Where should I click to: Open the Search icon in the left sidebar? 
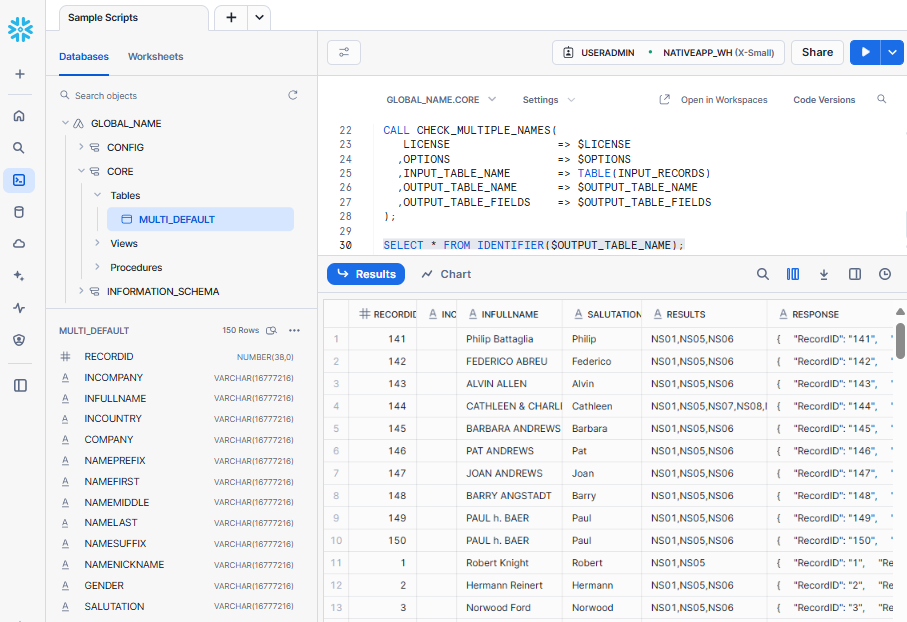coord(19,148)
